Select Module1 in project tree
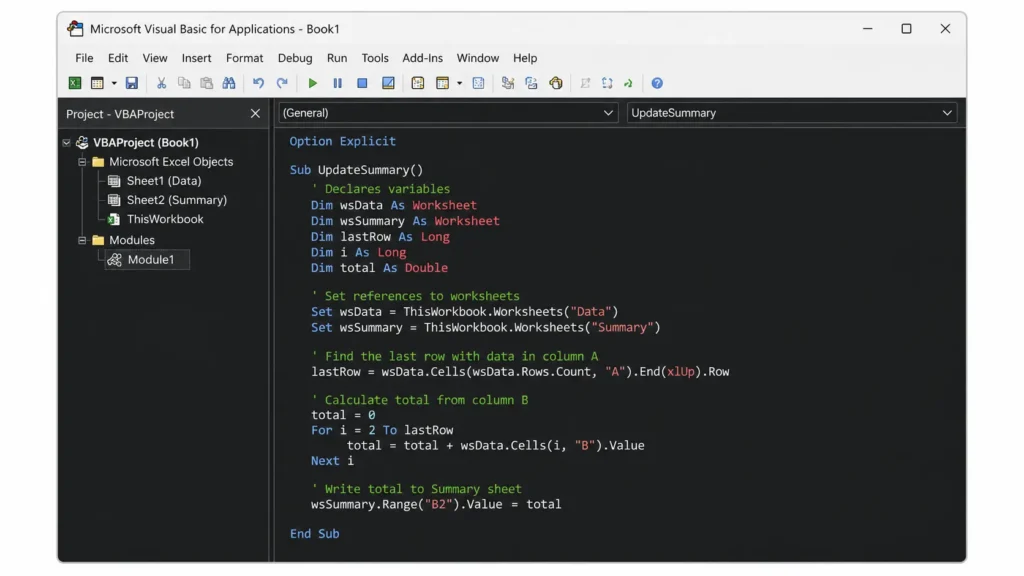The width and height of the screenshot is (1024, 576). [151, 260]
